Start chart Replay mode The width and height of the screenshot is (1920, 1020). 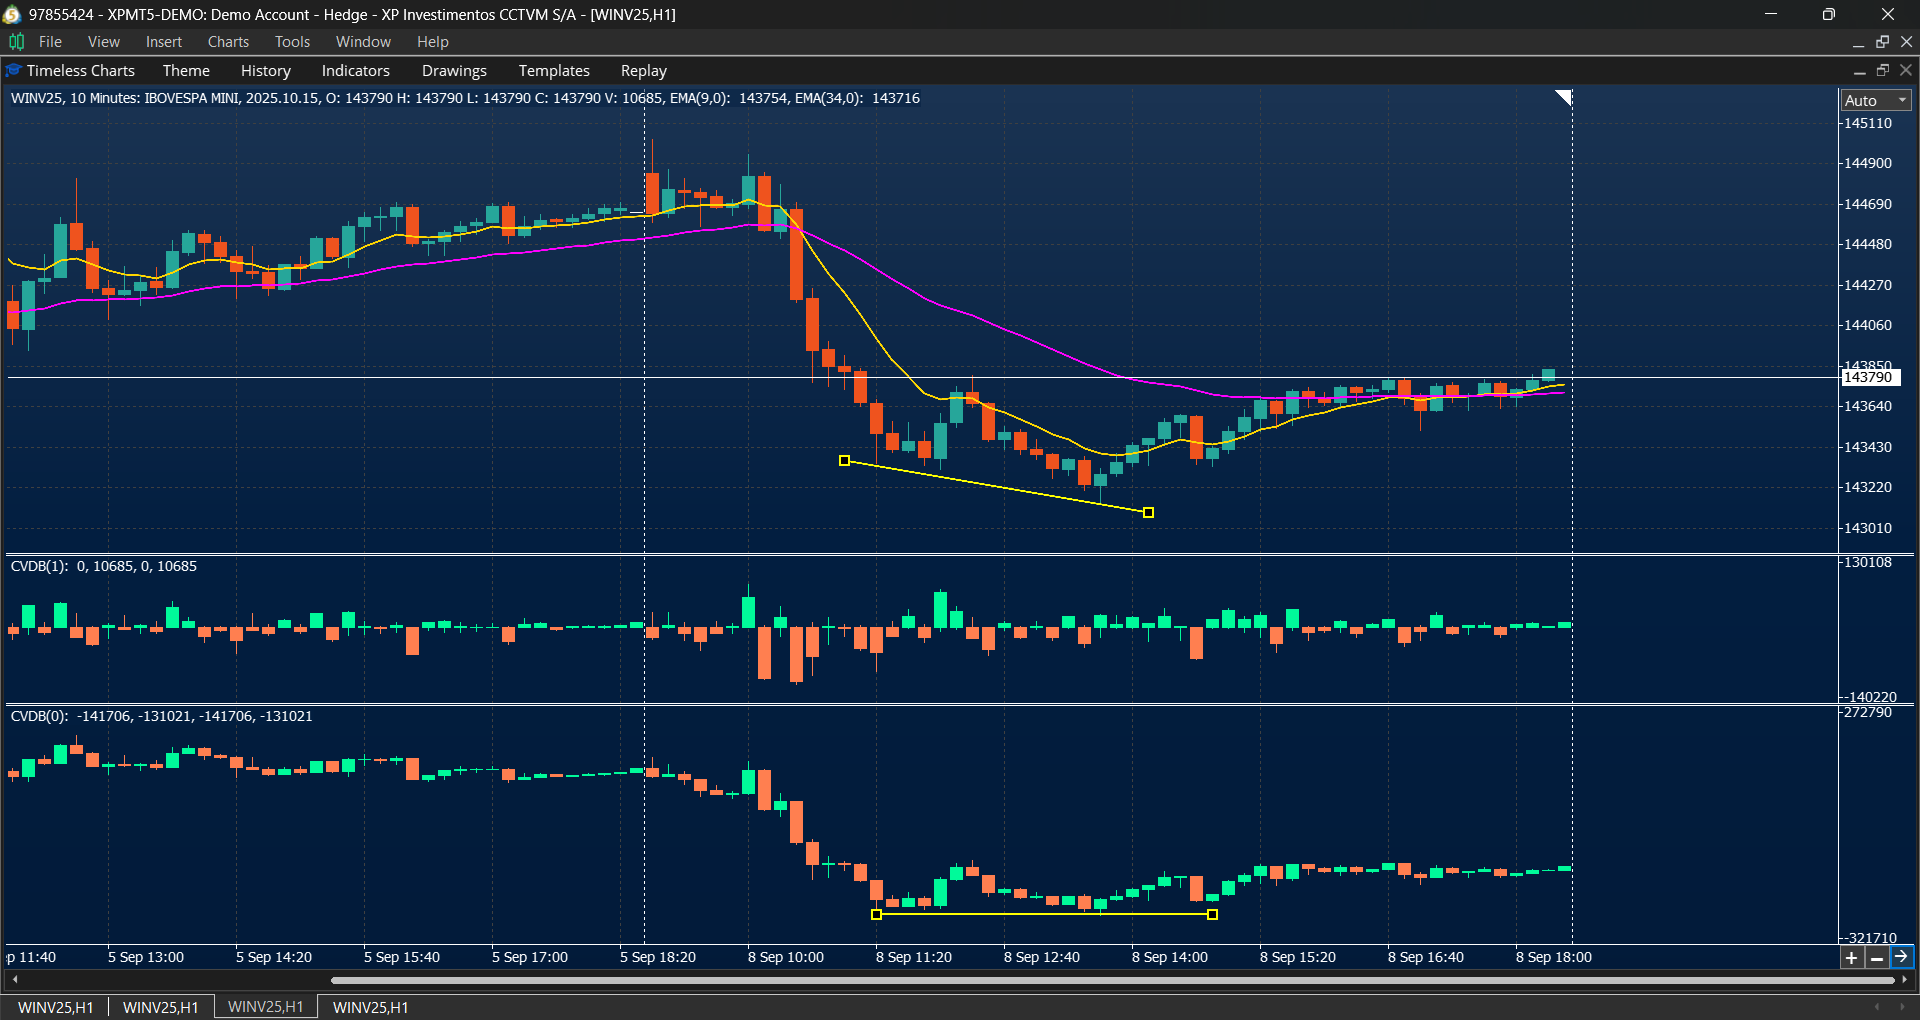coord(643,70)
